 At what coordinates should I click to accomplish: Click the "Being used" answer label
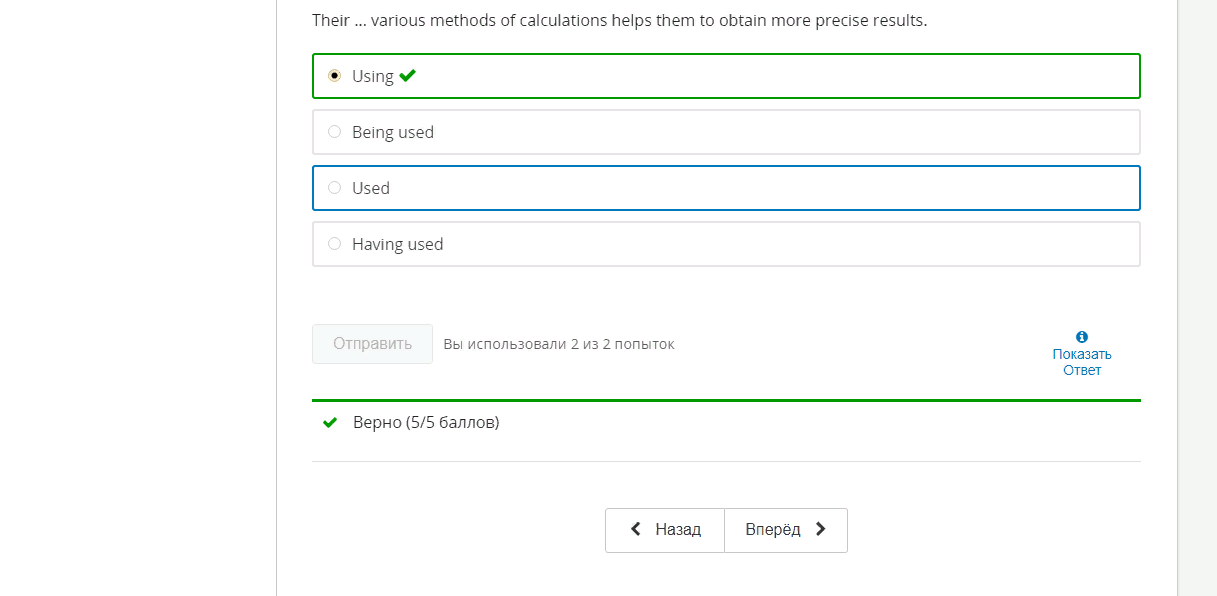[393, 132]
